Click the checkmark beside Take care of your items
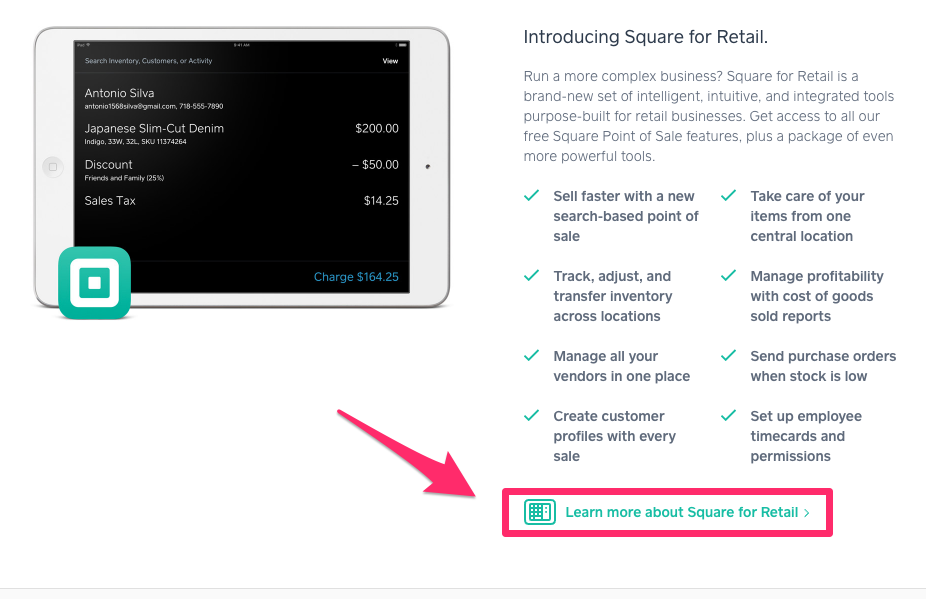This screenshot has height=599, width=926. (729, 196)
